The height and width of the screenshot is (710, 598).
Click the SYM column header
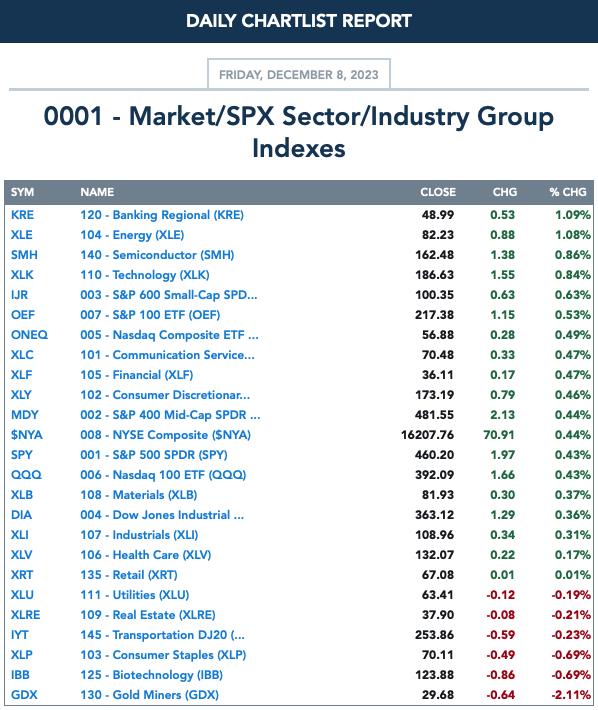[x=23, y=192]
